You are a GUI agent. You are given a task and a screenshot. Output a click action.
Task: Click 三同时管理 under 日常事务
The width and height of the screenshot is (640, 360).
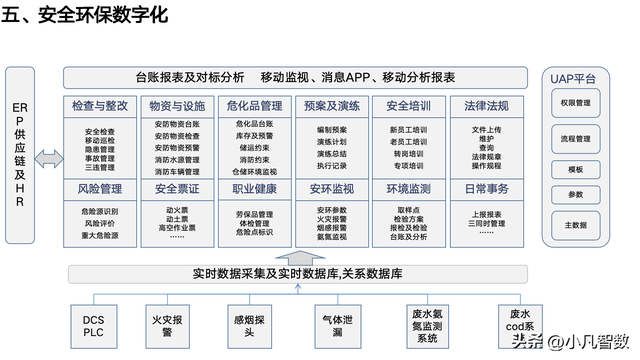click(487, 223)
